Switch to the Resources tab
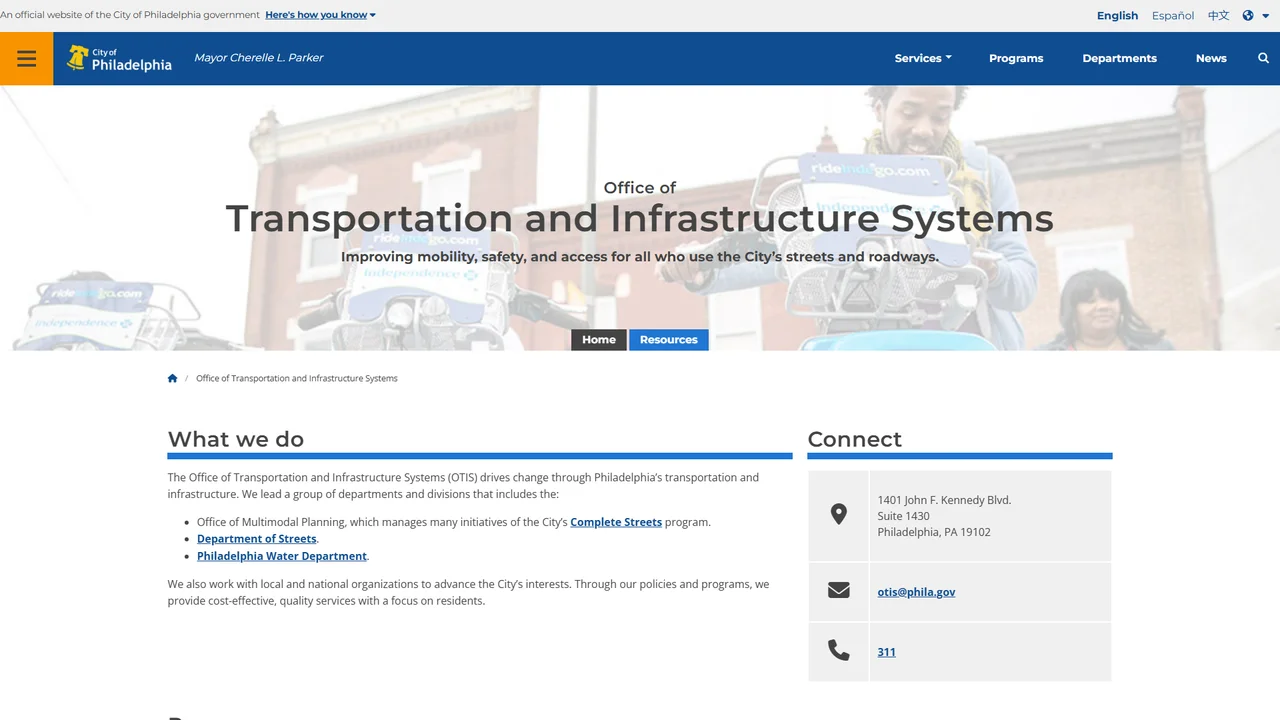1280x720 pixels. (669, 340)
